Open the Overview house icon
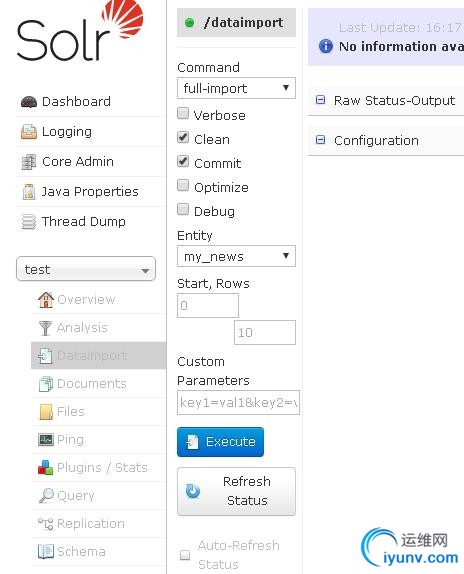 [x=46, y=300]
